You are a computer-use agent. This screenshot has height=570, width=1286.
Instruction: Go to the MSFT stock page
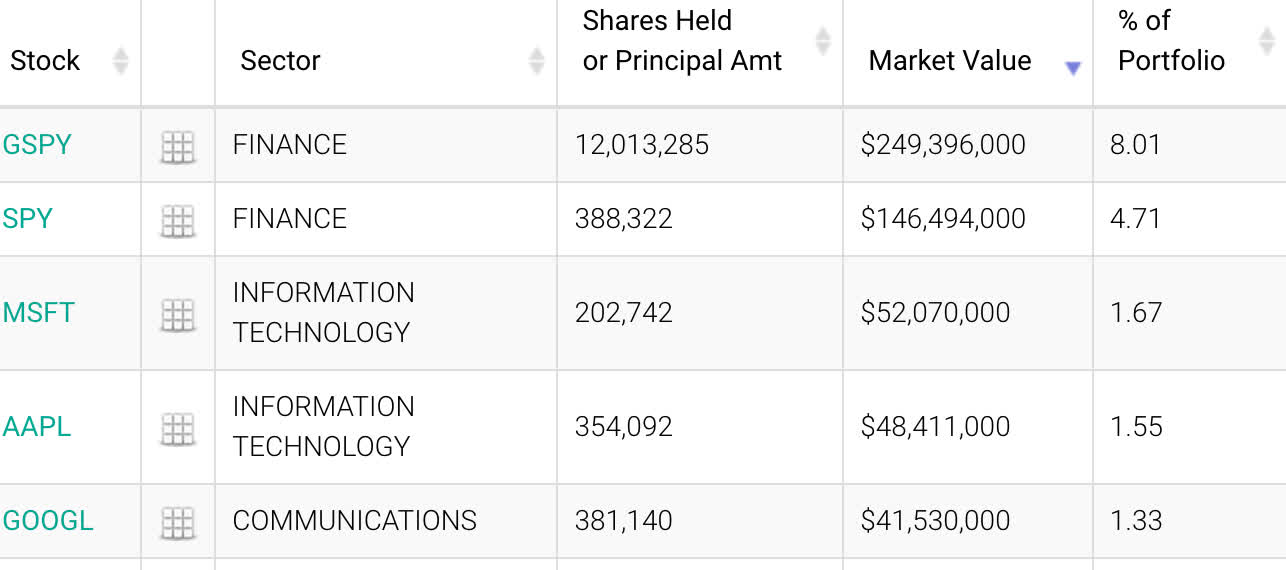(38, 313)
